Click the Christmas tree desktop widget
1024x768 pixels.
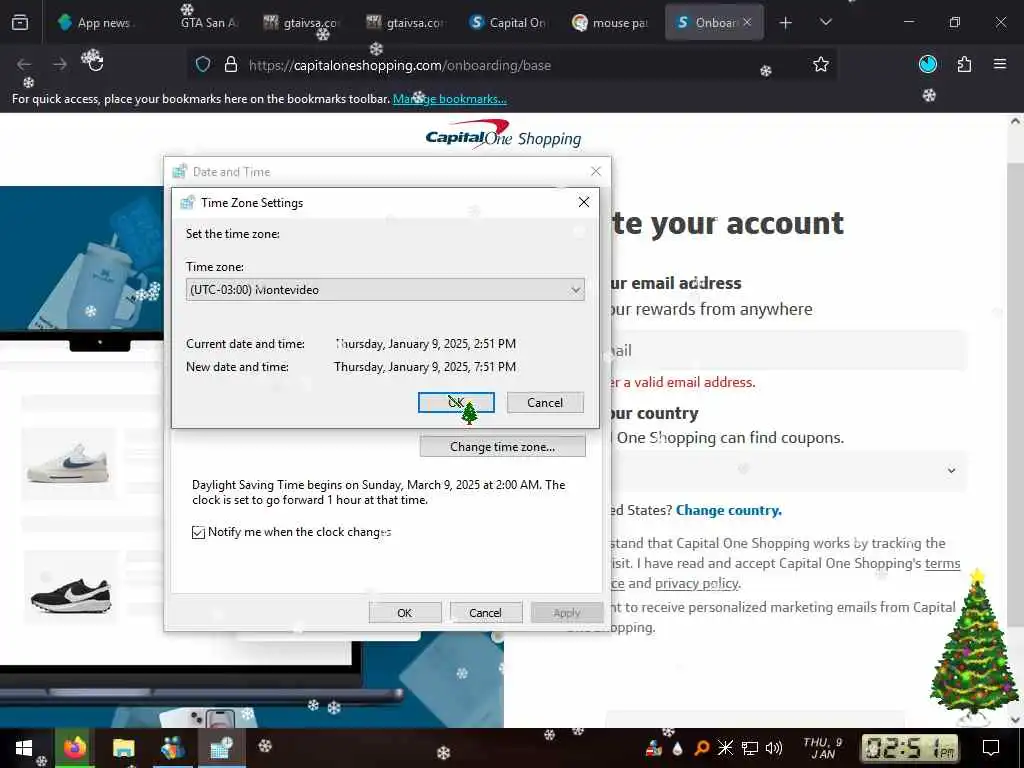(x=974, y=647)
